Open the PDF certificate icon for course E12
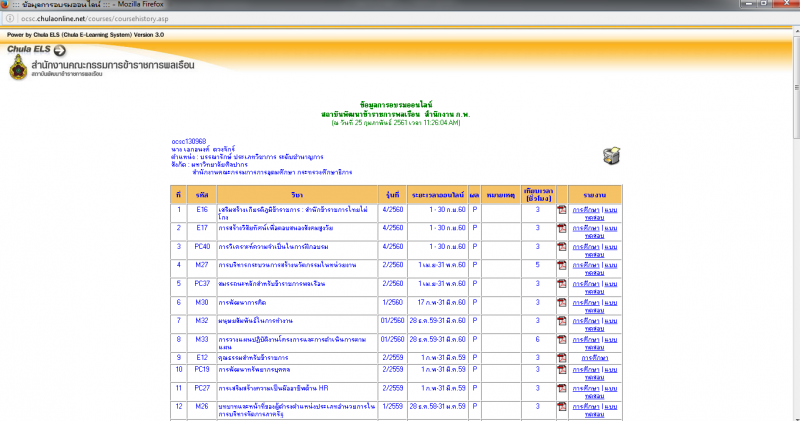Screen dimensions: 800x421 point(562,358)
